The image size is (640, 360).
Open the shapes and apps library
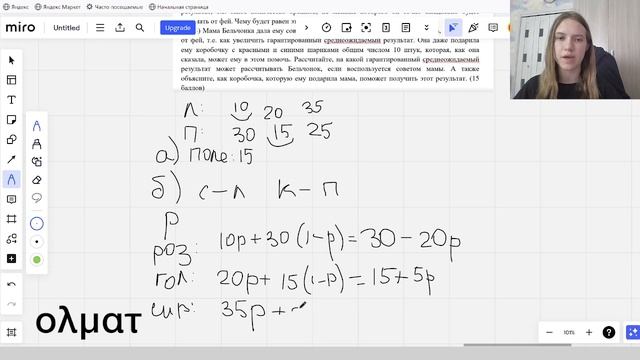coord(11,239)
